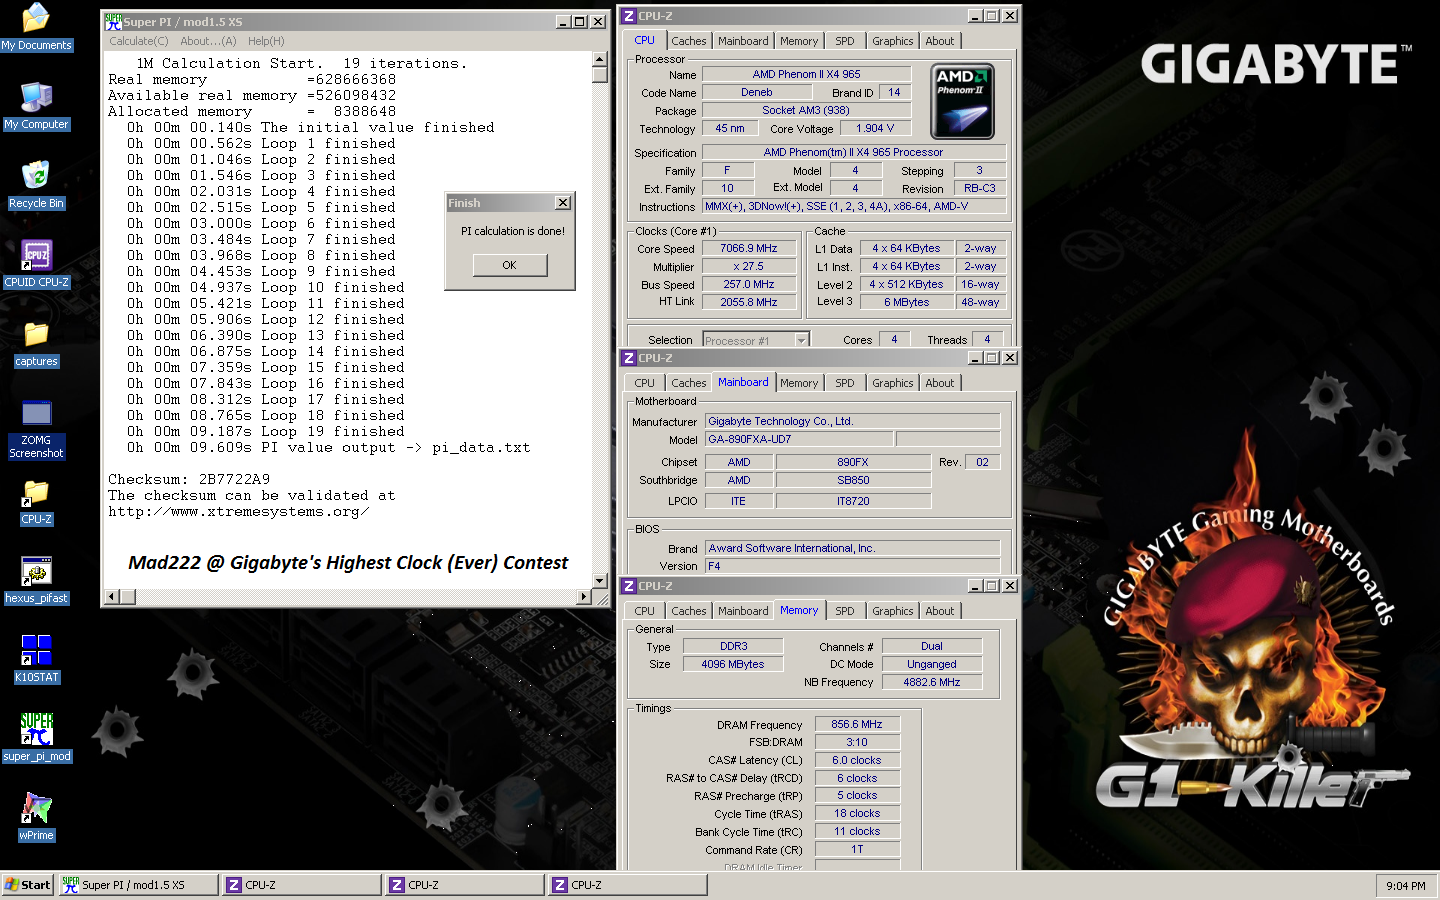Image resolution: width=1440 pixels, height=900 pixels.
Task: Open SPD tab in Mainboard CPU-Z window
Action: click(x=845, y=383)
